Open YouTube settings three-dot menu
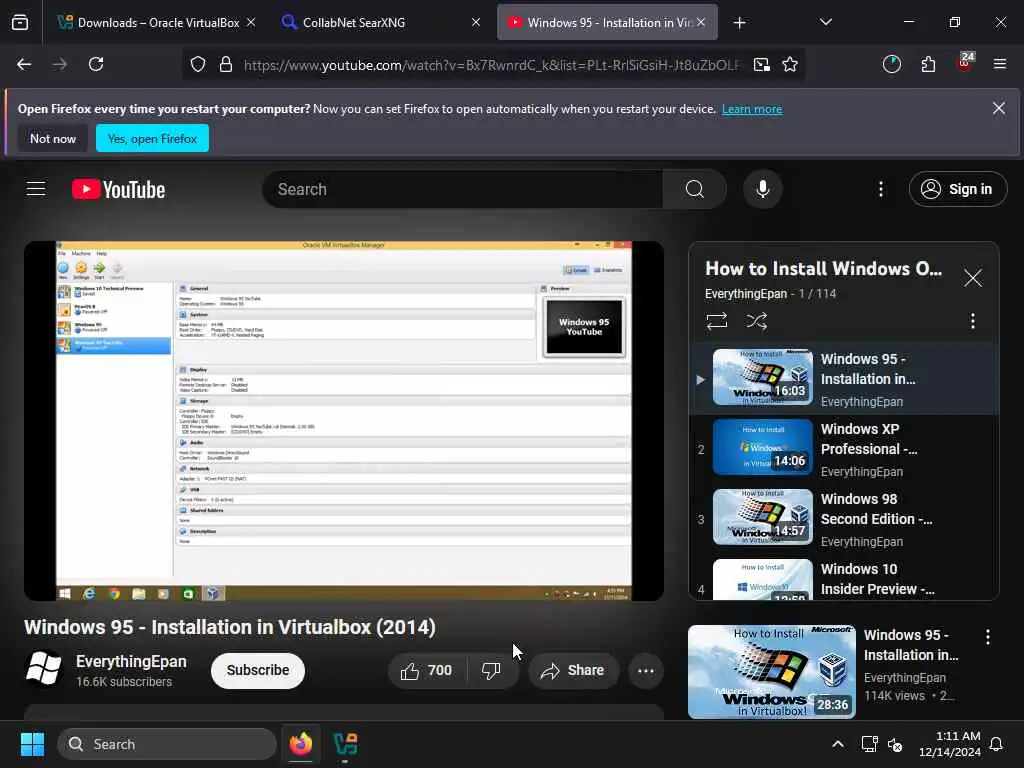 [x=880, y=189]
